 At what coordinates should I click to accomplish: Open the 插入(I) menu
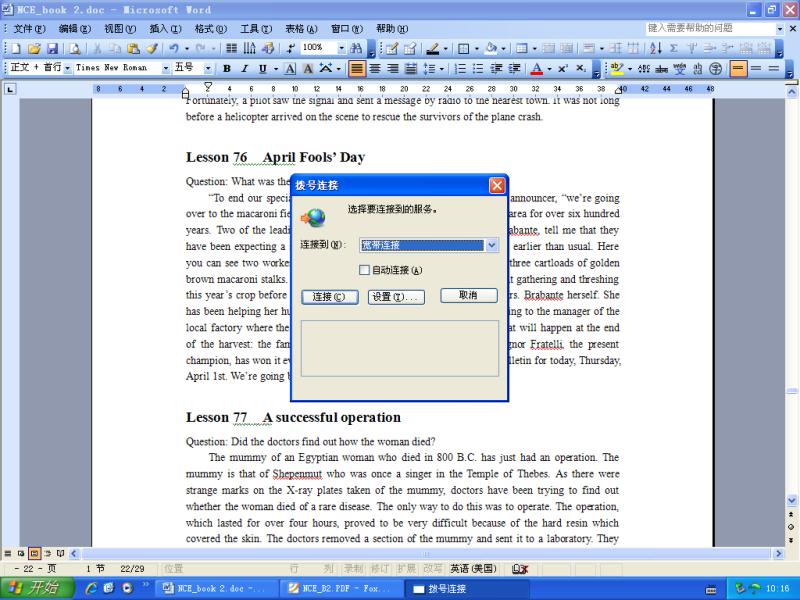click(165, 29)
